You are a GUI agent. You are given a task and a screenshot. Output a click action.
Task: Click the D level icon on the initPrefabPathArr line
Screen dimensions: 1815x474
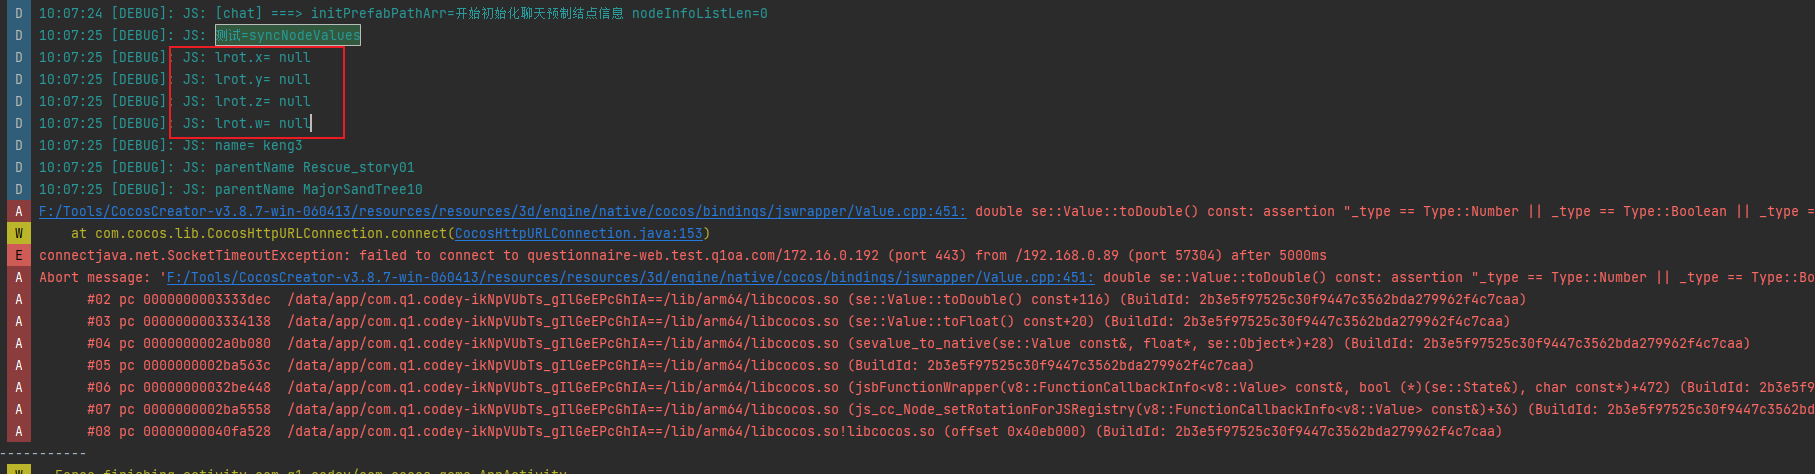click(18, 13)
